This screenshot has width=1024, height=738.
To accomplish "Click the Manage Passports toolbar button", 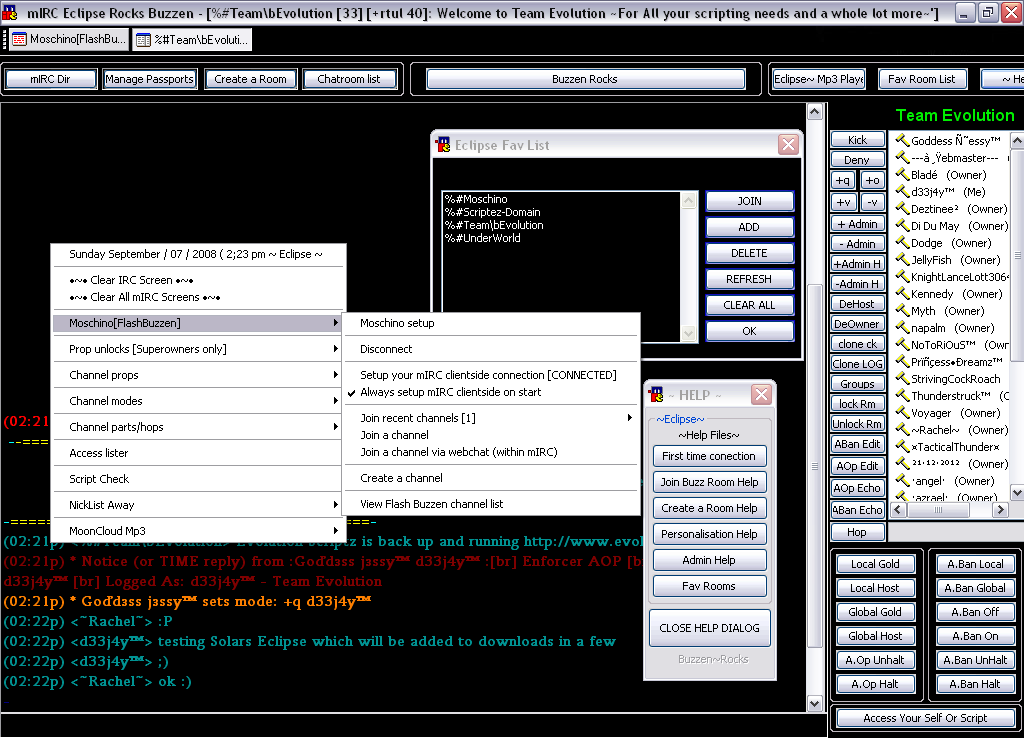I will (x=150, y=79).
